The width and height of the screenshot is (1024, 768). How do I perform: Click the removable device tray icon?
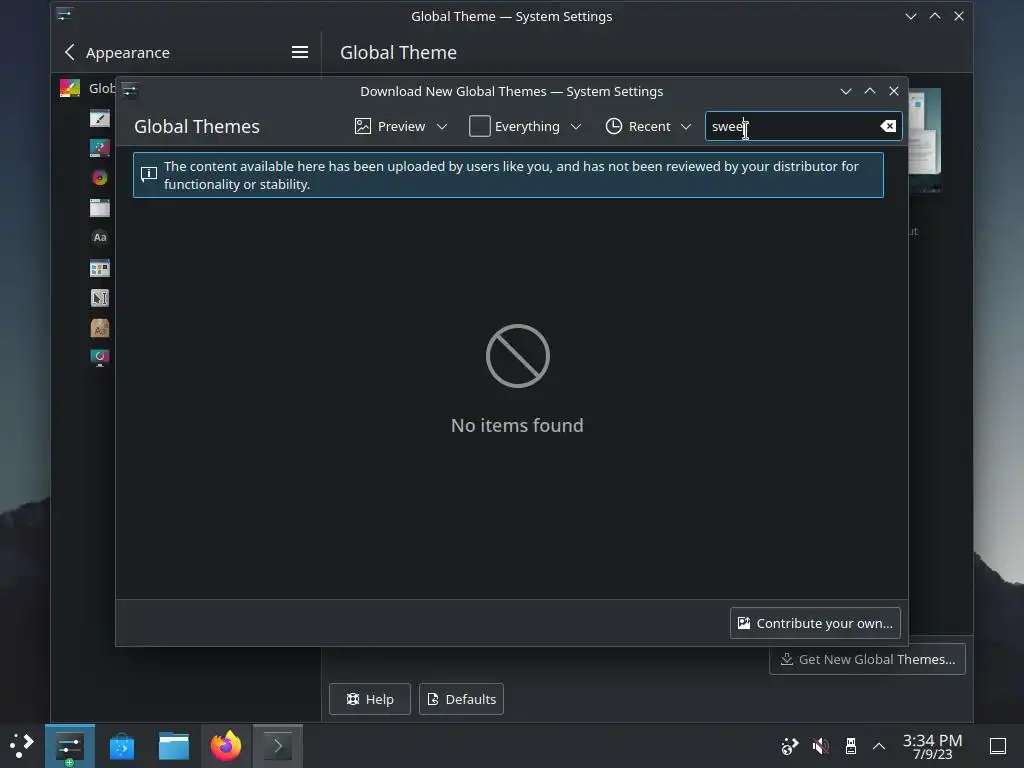(x=850, y=746)
